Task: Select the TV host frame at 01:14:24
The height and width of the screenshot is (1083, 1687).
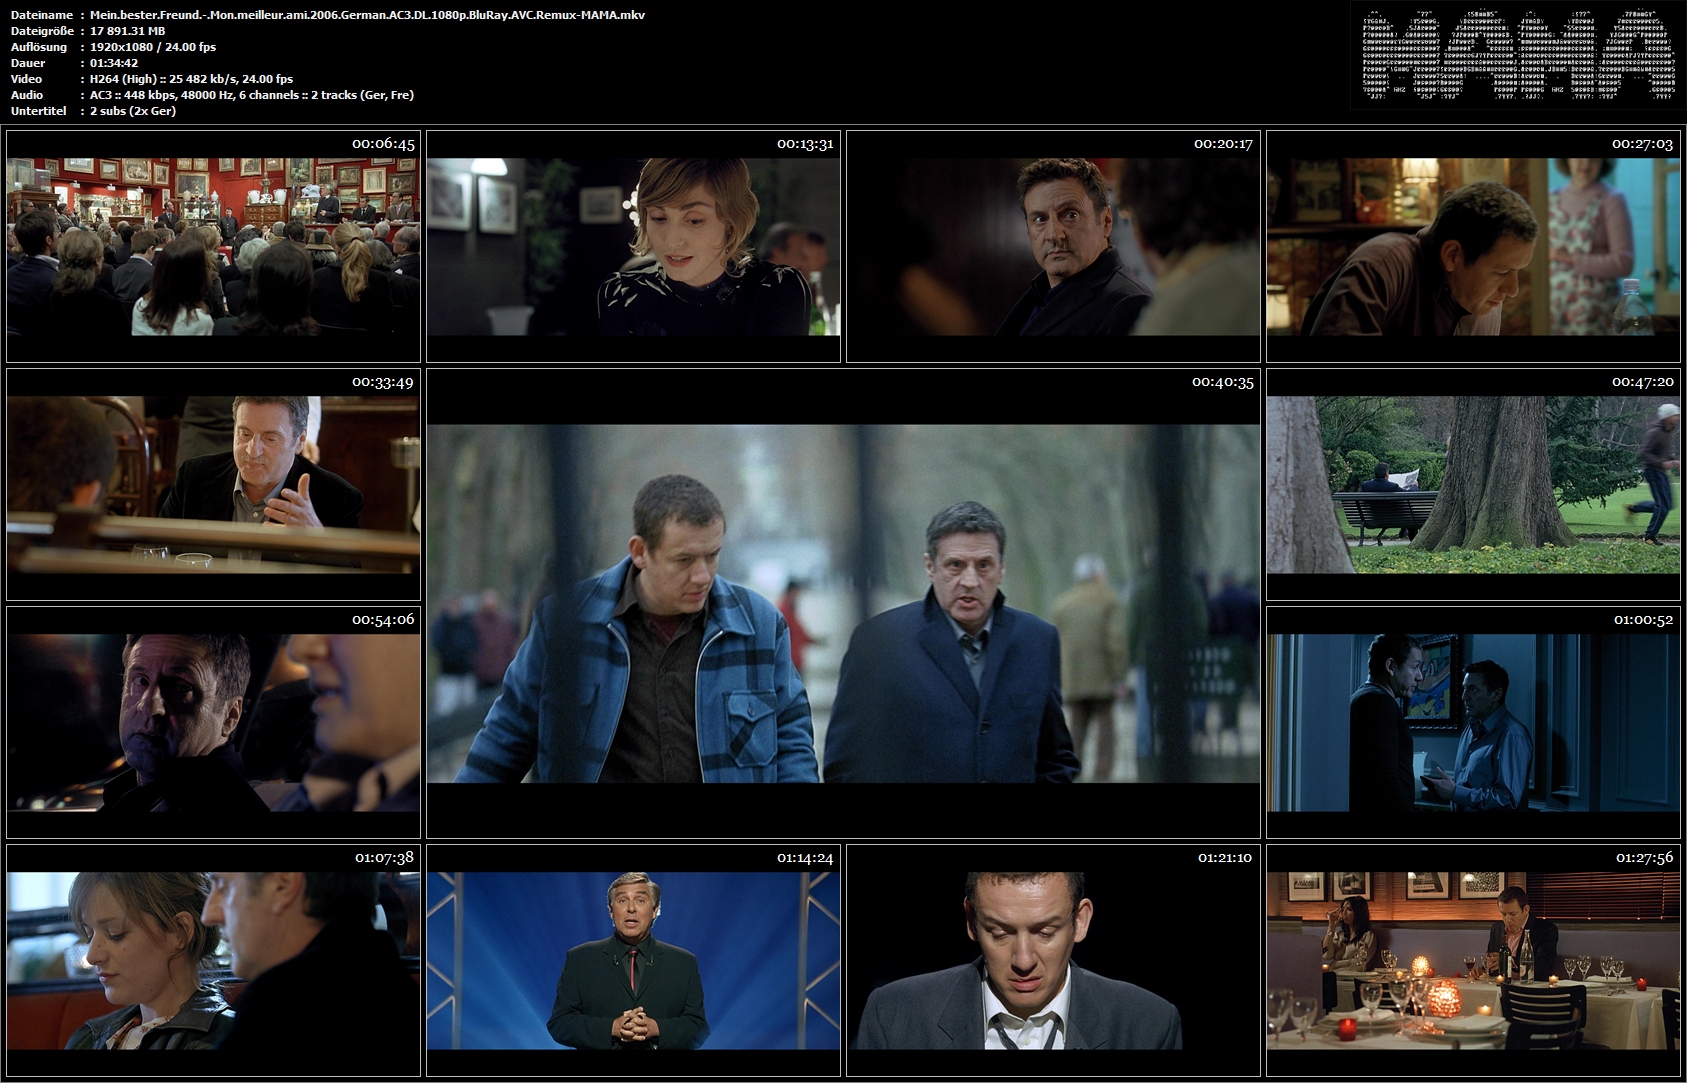Action: pos(633,960)
